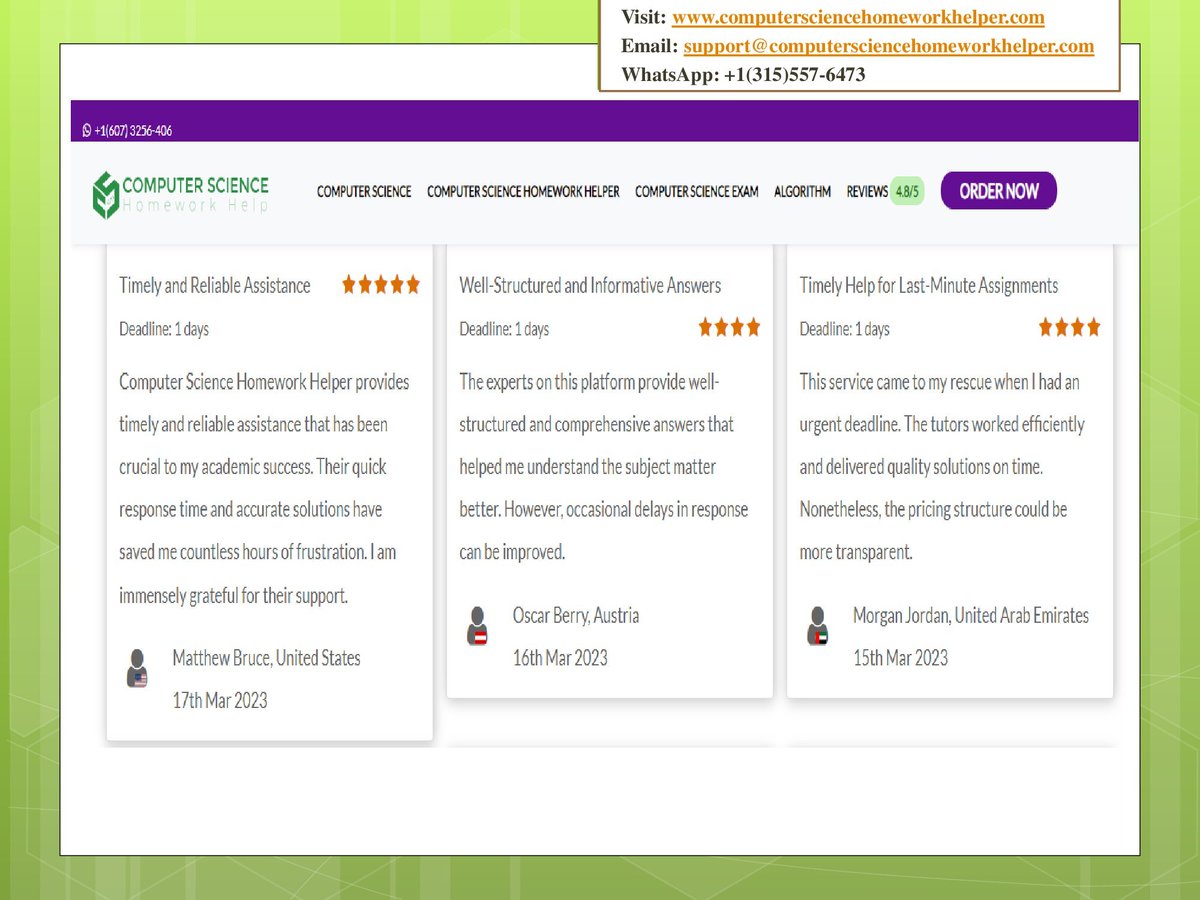Click the WhatsApp icon beside +1(607) 3256-406
Image resolution: width=1200 pixels, height=900 pixels.
pos(87,131)
